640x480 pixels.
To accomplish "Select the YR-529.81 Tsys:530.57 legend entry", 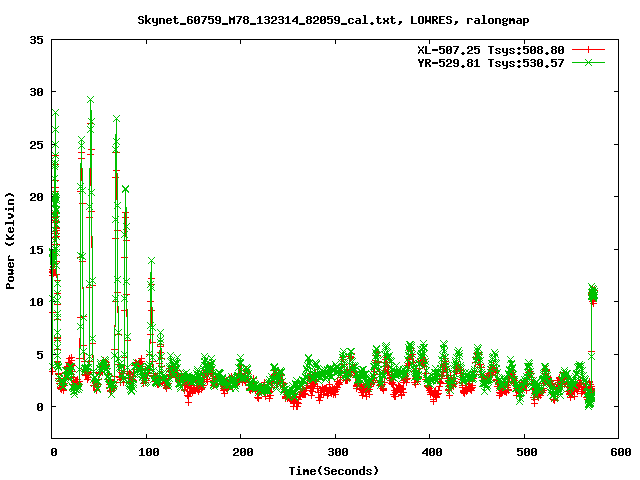I will point(491,63).
